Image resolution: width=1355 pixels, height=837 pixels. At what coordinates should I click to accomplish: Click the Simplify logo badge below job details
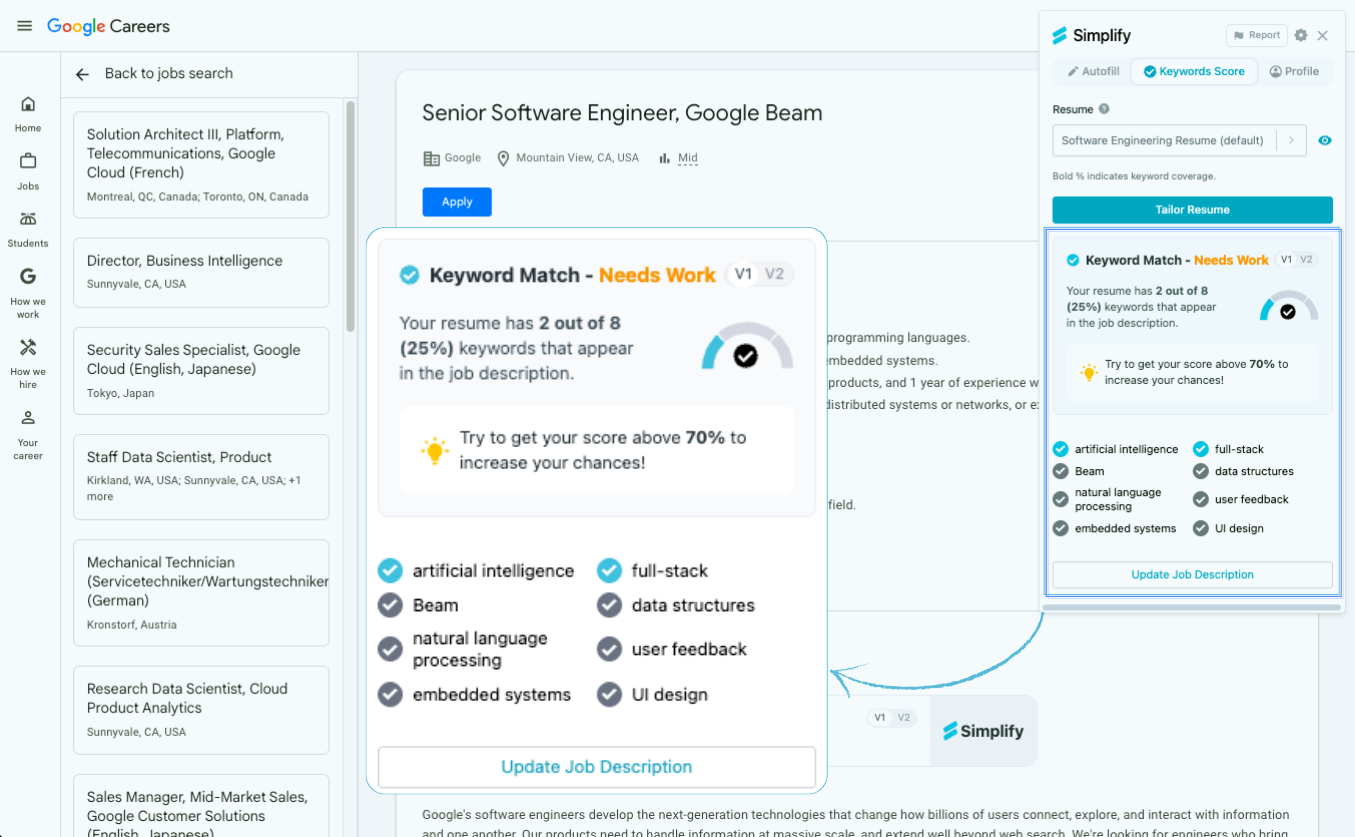(984, 731)
